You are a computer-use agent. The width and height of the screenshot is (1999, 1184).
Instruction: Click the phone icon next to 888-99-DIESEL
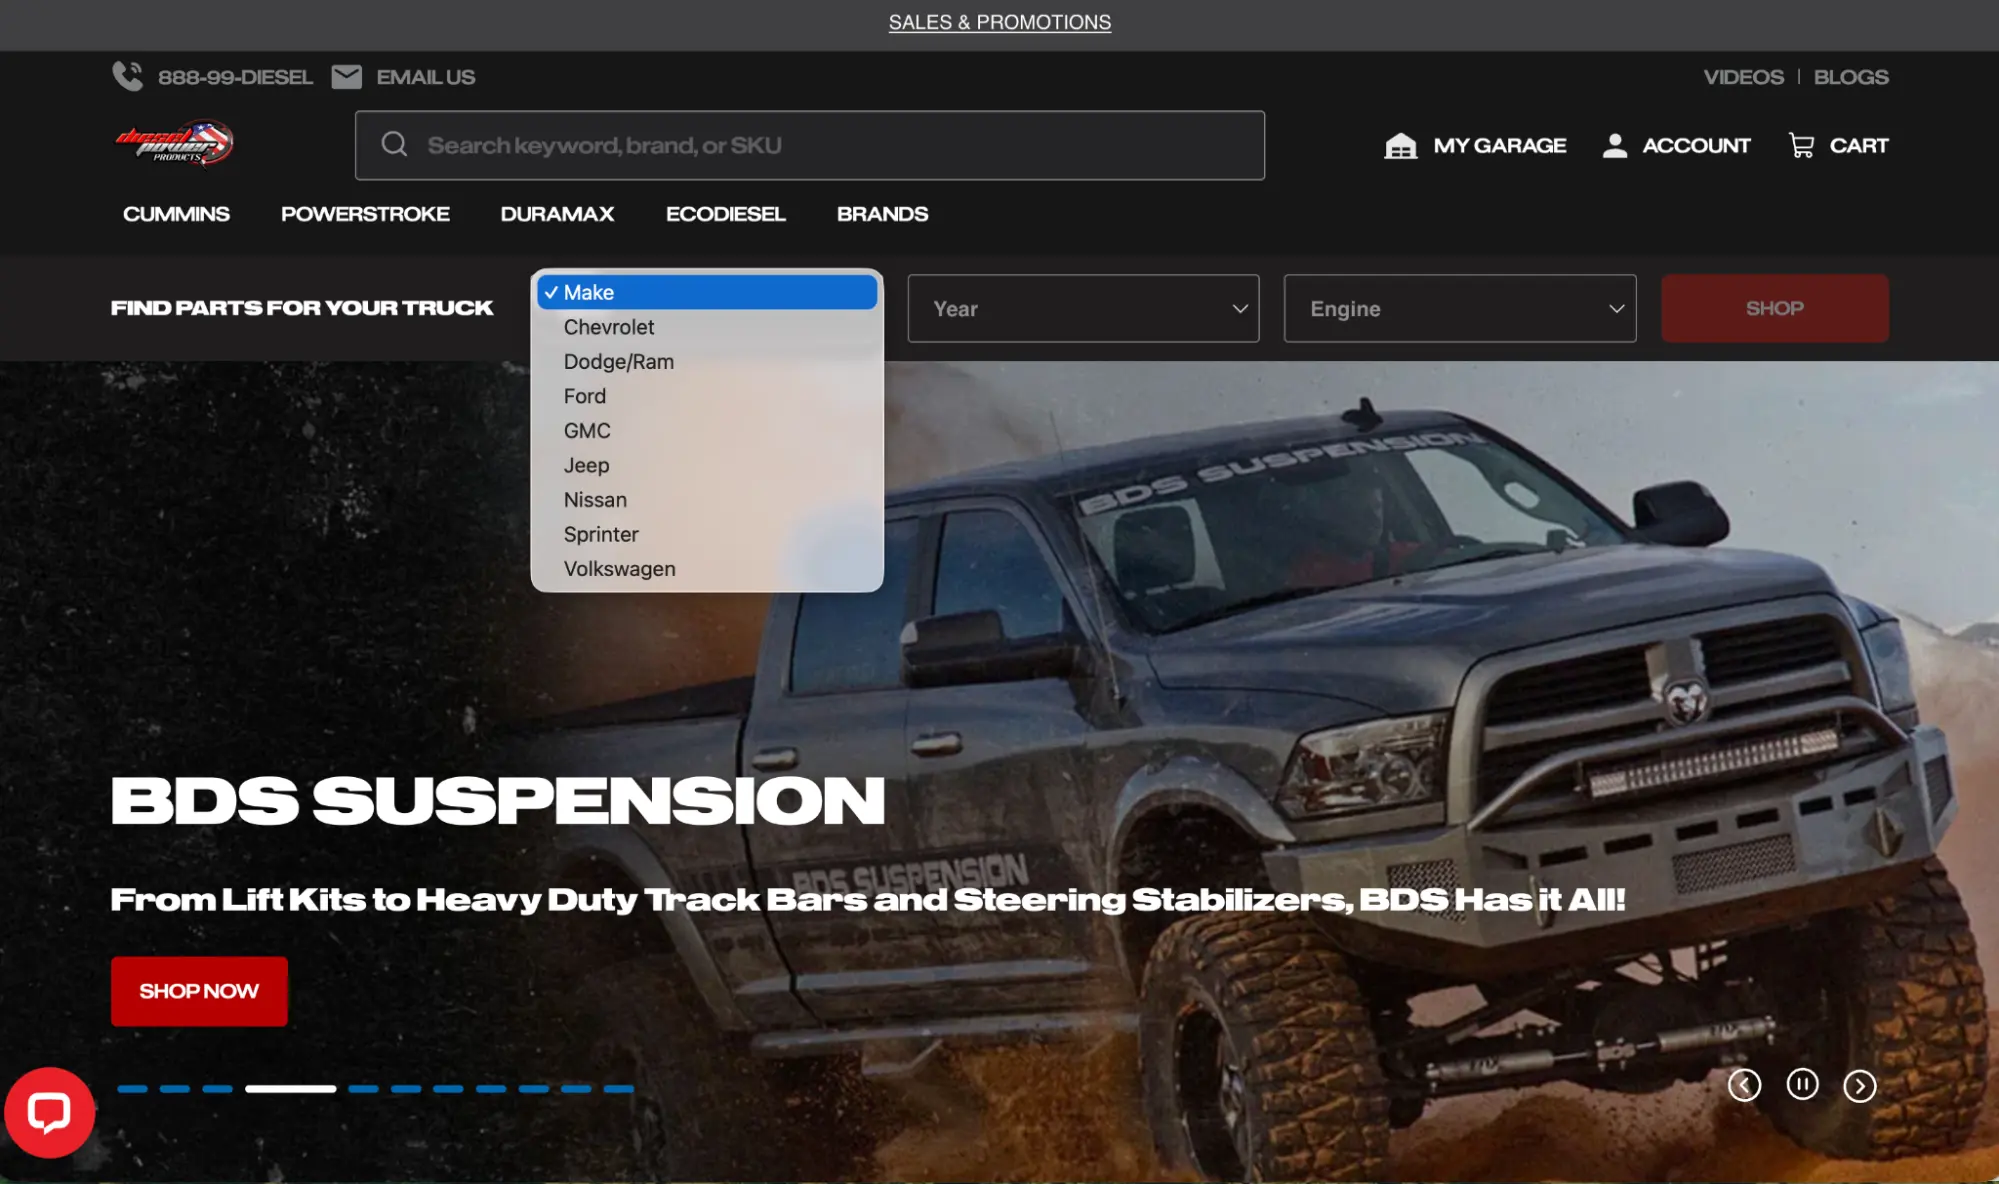[127, 76]
